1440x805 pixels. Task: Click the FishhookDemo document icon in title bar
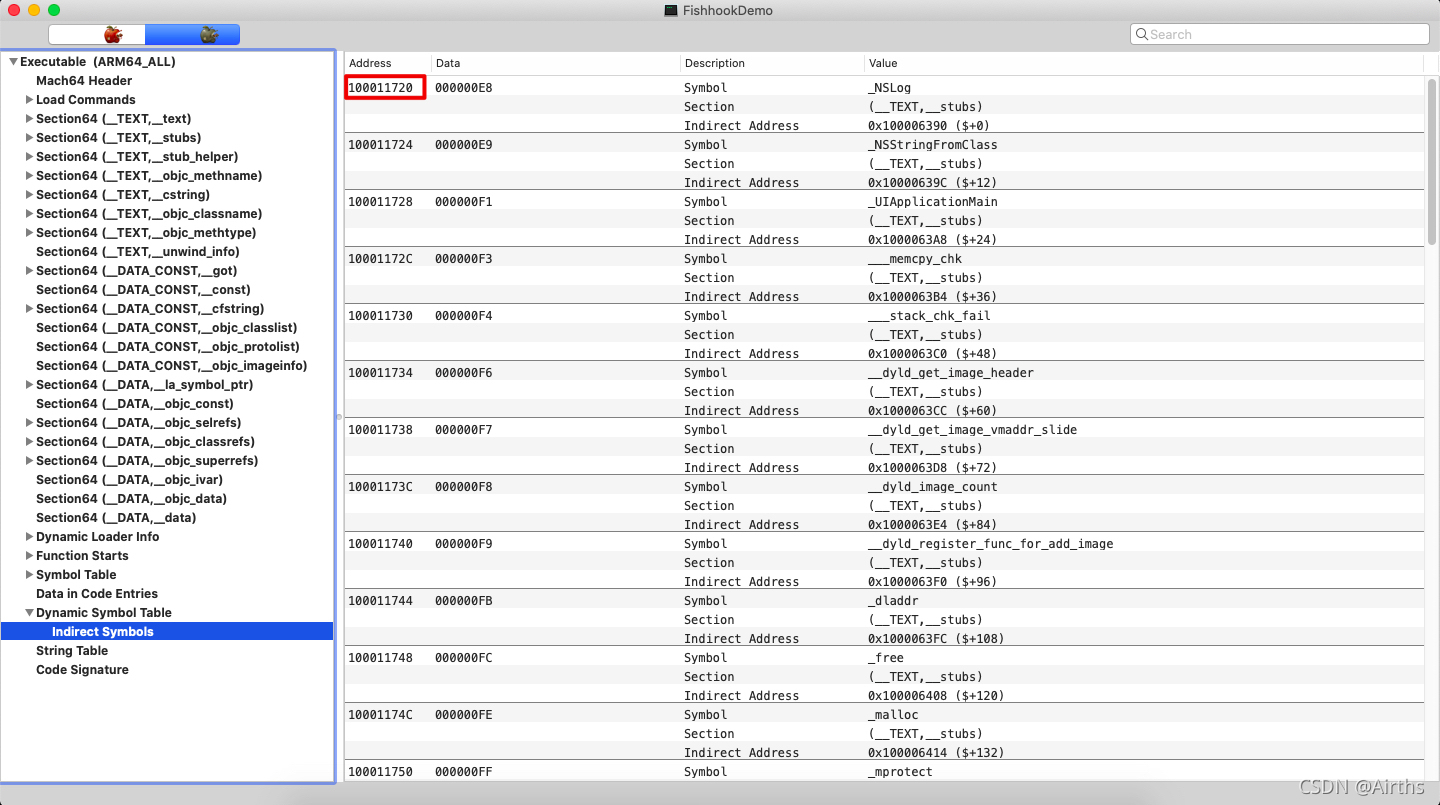coord(671,10)
